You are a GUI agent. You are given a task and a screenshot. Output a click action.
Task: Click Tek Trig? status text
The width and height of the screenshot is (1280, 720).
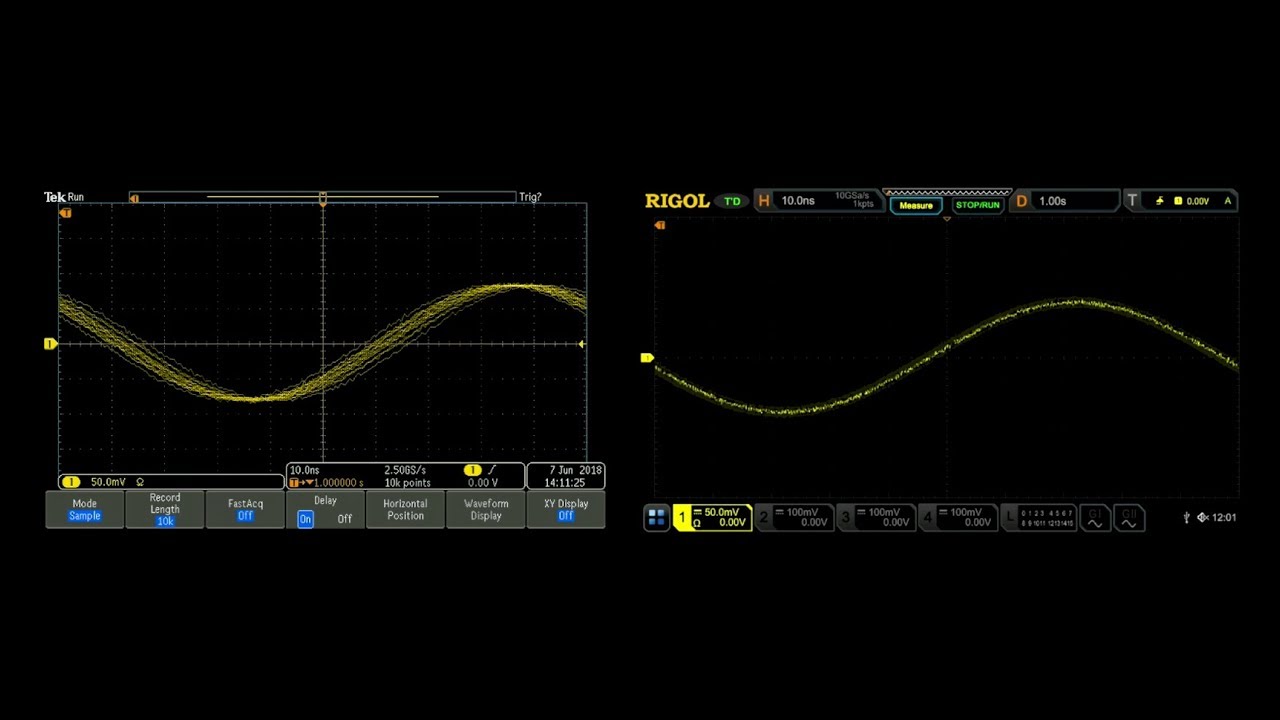tap(530, 197)
